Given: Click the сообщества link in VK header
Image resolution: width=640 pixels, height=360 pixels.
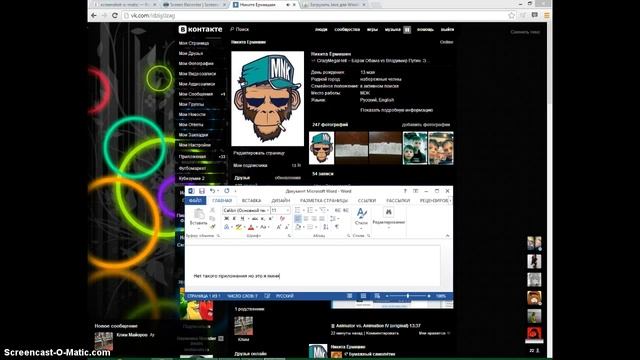Looking at the screenshot, I should (347, 29).
